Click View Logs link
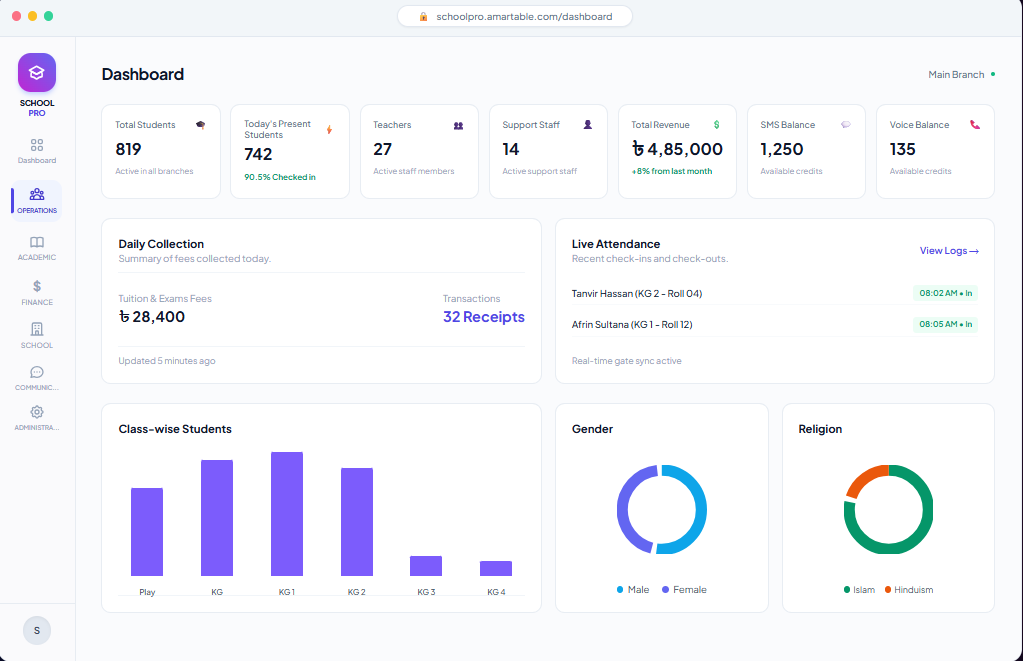Viewport: 1023px width, 661px height. tap(949, 251)
